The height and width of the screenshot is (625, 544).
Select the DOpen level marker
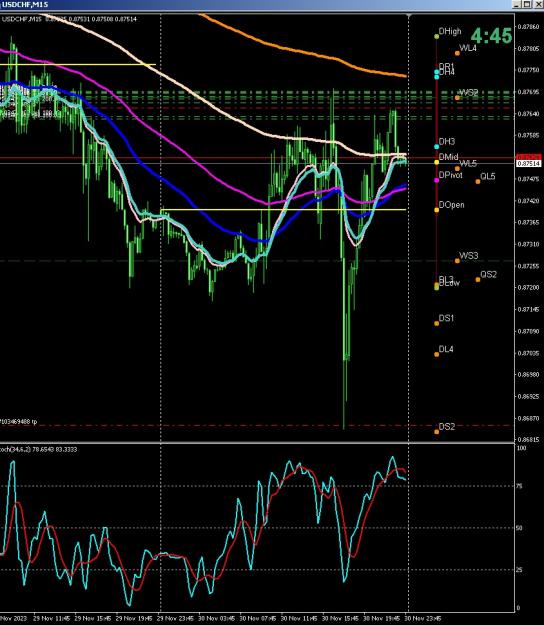click(x=436, y=210)
